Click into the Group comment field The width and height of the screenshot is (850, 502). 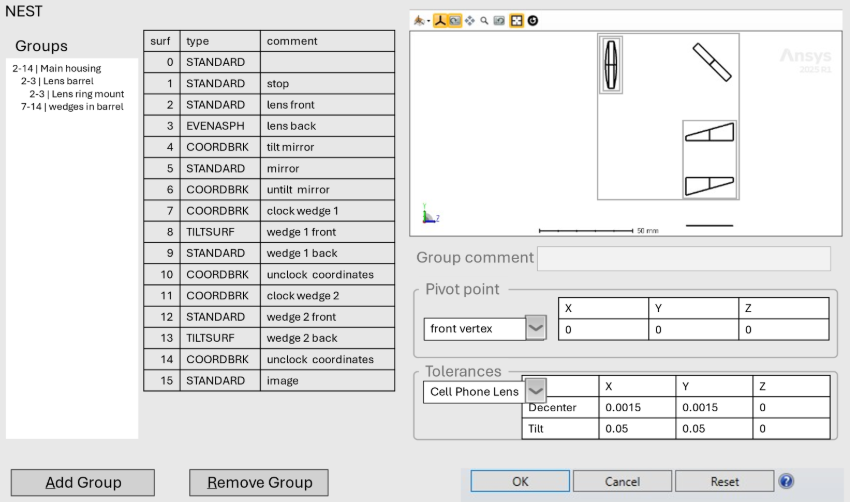click(683, 258)
